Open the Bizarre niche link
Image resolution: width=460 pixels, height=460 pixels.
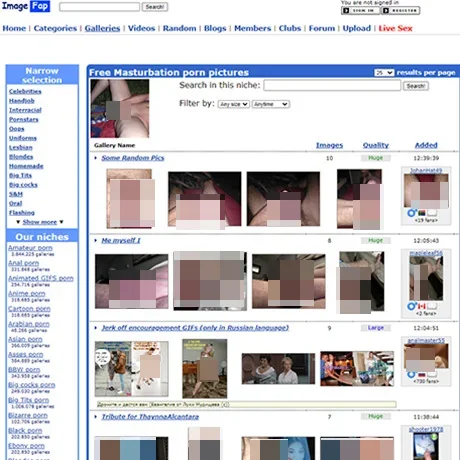point(28,416)
